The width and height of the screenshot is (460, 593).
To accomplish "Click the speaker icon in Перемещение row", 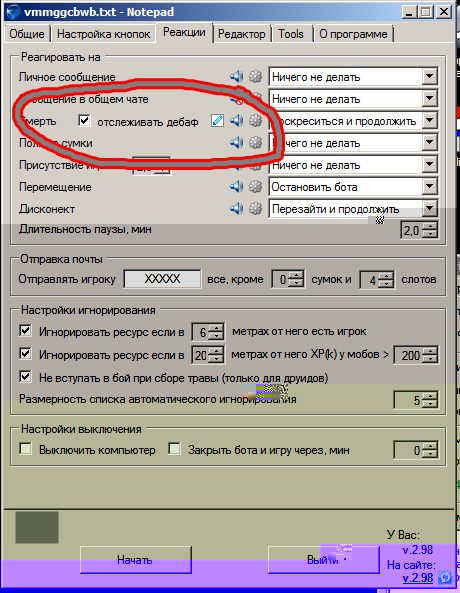I will point(236,186).
